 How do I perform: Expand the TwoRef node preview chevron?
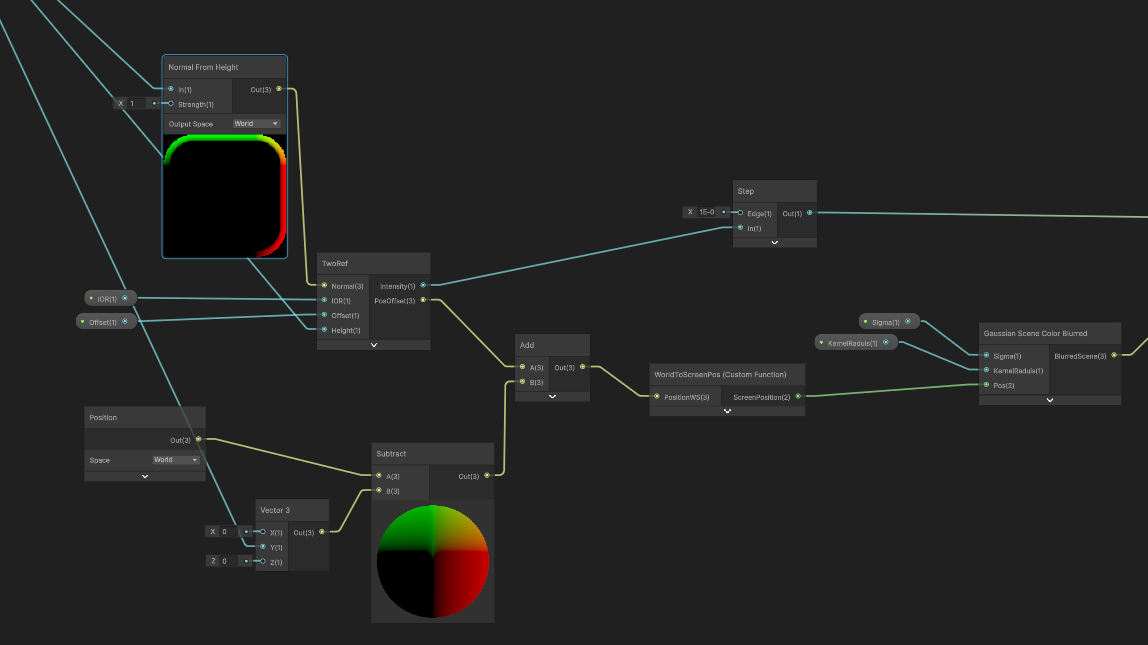point(374,344)
